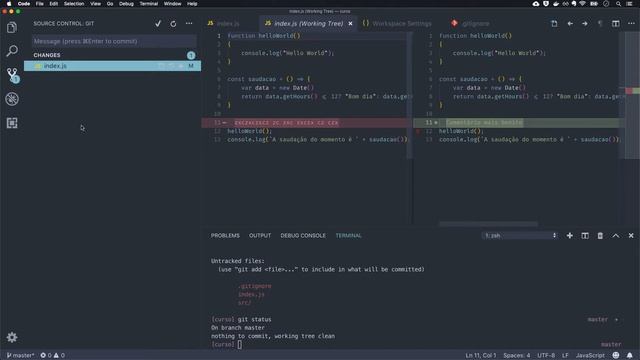Commit changes with the checkmark icon
Image resolution: width=640 pixels, height=360 pixels.
pos(158,24)
